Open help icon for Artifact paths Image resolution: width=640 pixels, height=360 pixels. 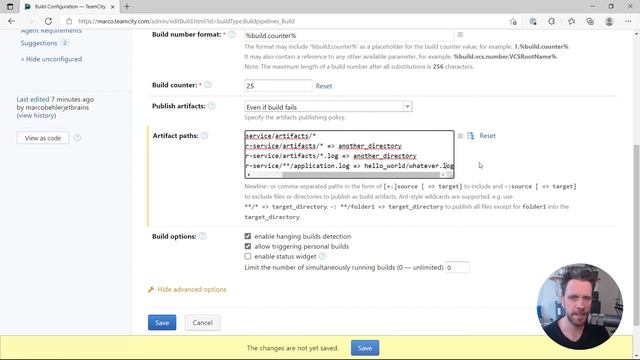(204, 136)
